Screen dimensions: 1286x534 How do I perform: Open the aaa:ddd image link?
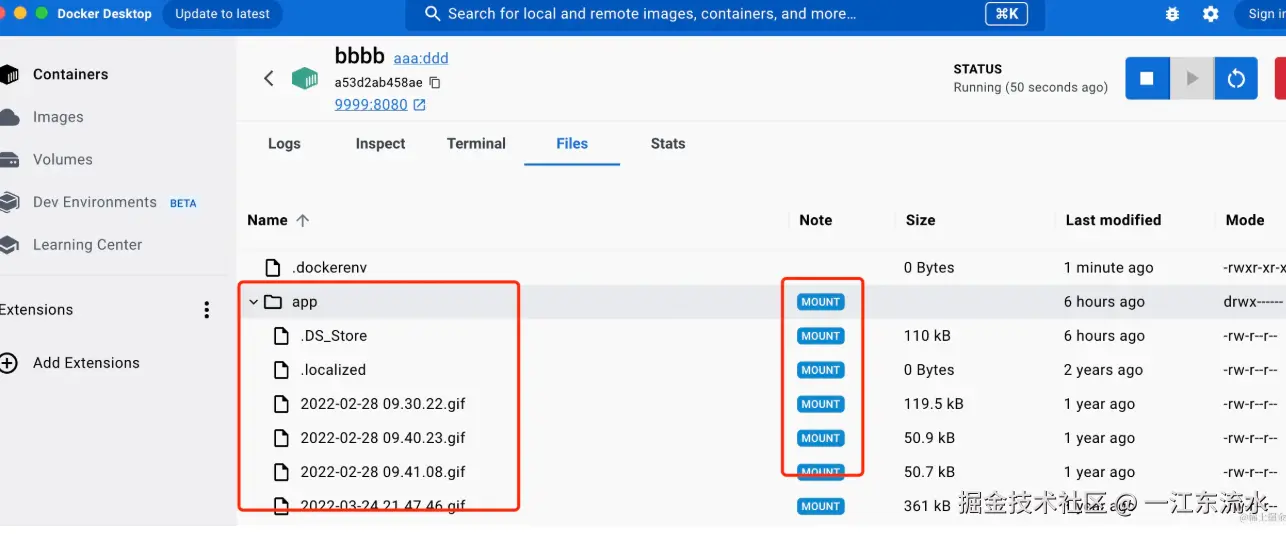click(x=421, y=58)
